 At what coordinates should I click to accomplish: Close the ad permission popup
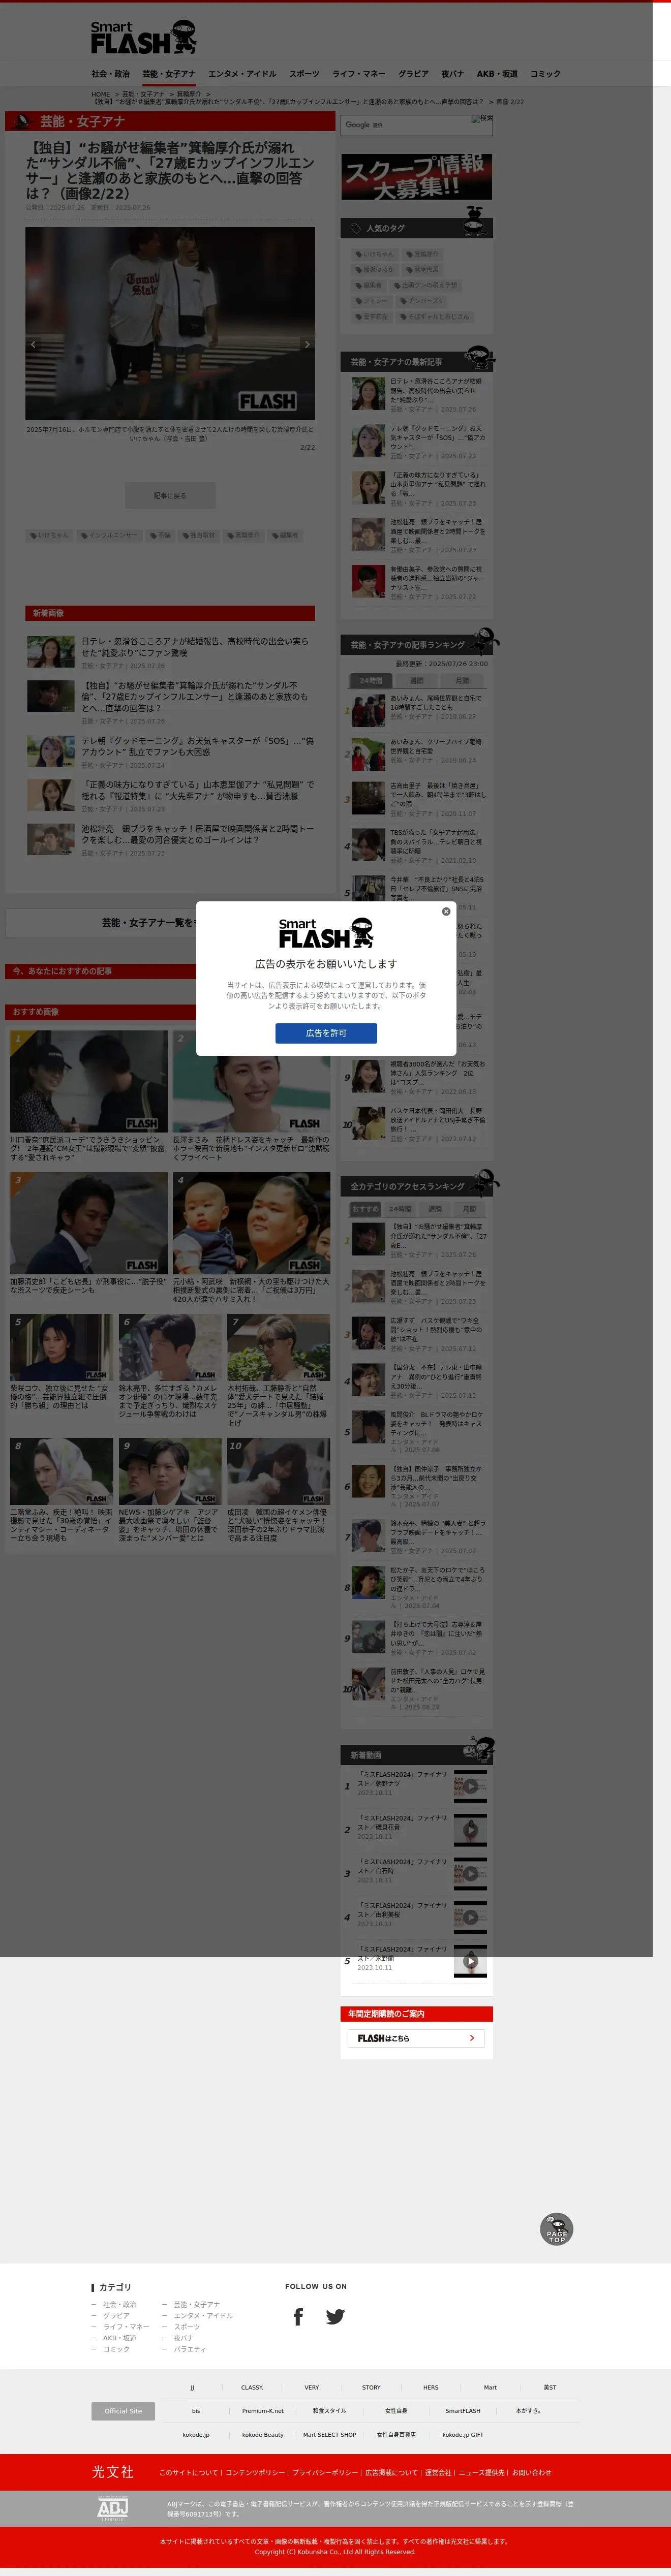pos(446,911)
